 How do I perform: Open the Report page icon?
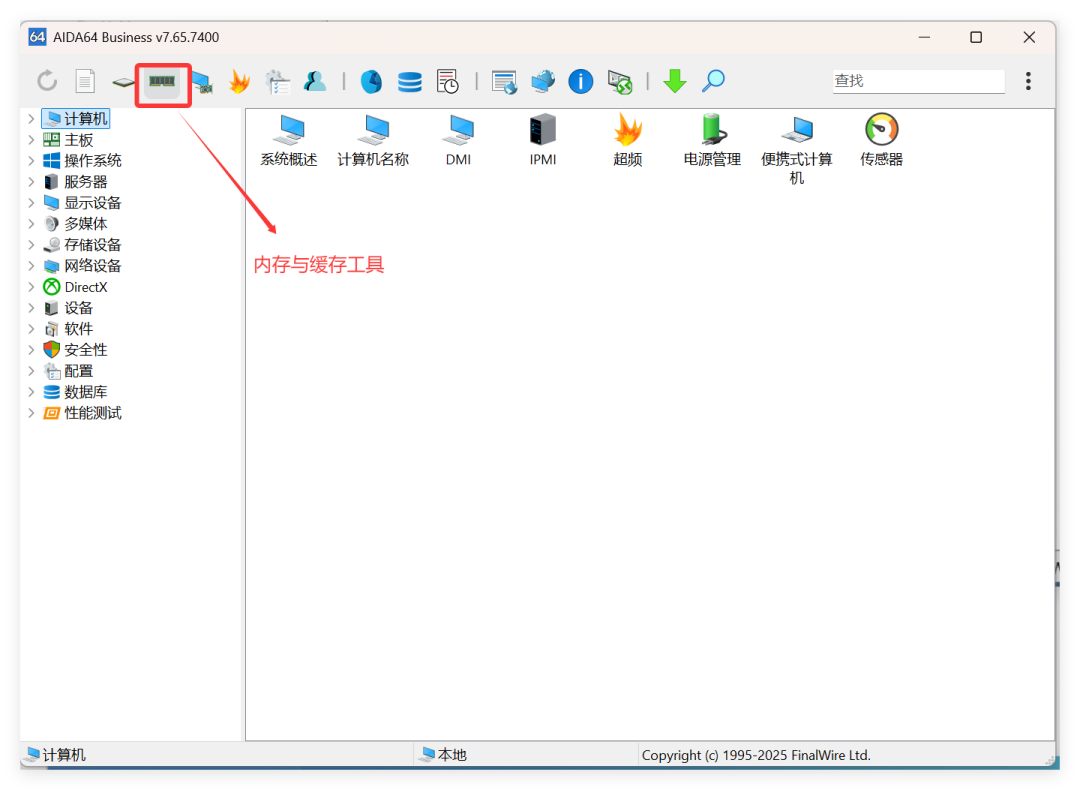[x=85, y=81]
